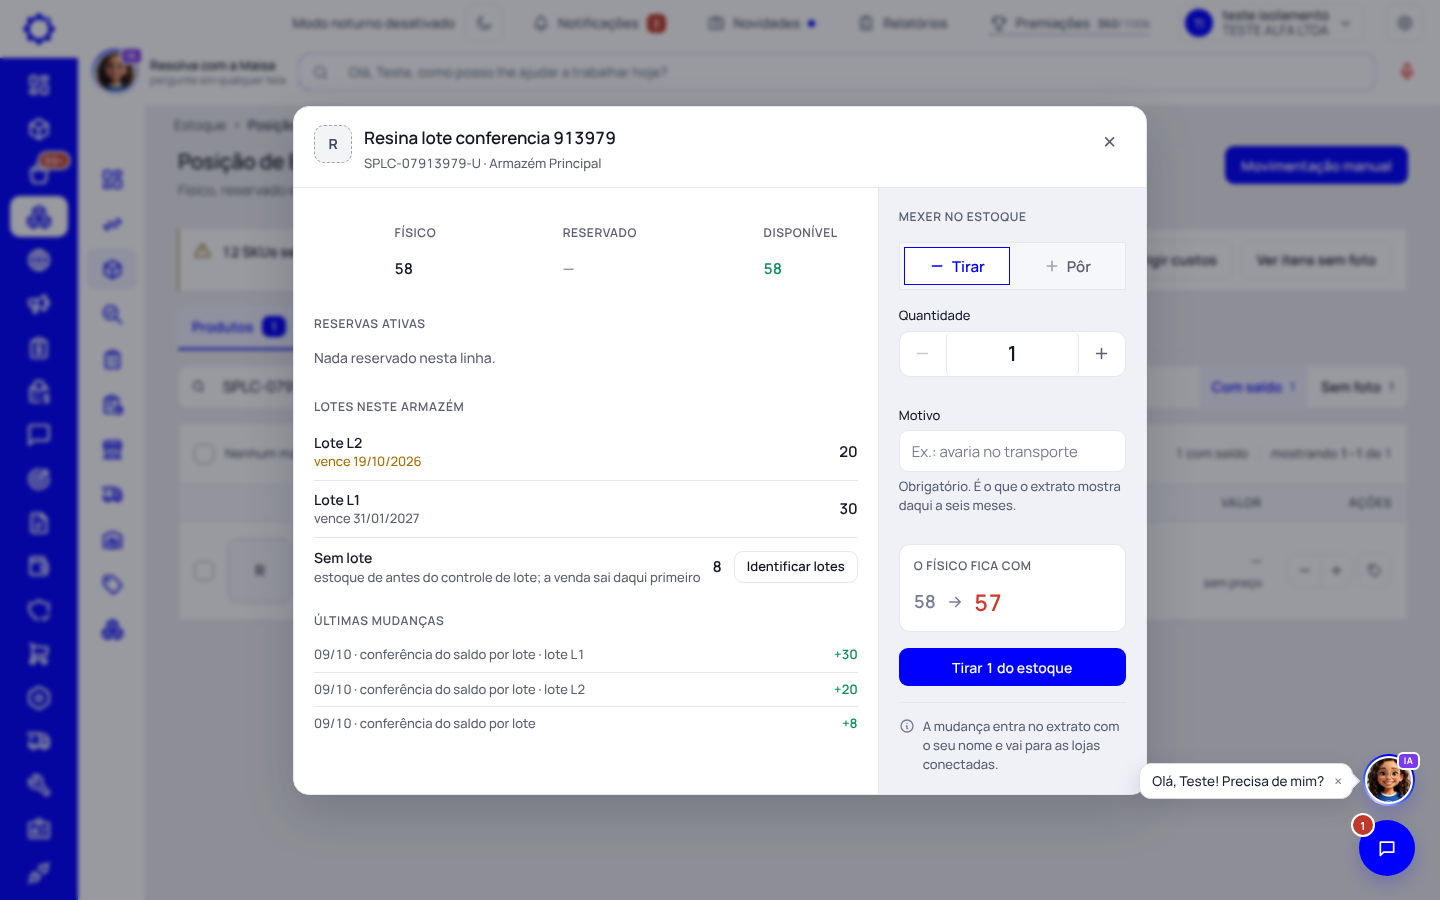Click the product 'R' avatar in the dialog header
Screen dimensions: 1440x900
[x=333, y=144]
